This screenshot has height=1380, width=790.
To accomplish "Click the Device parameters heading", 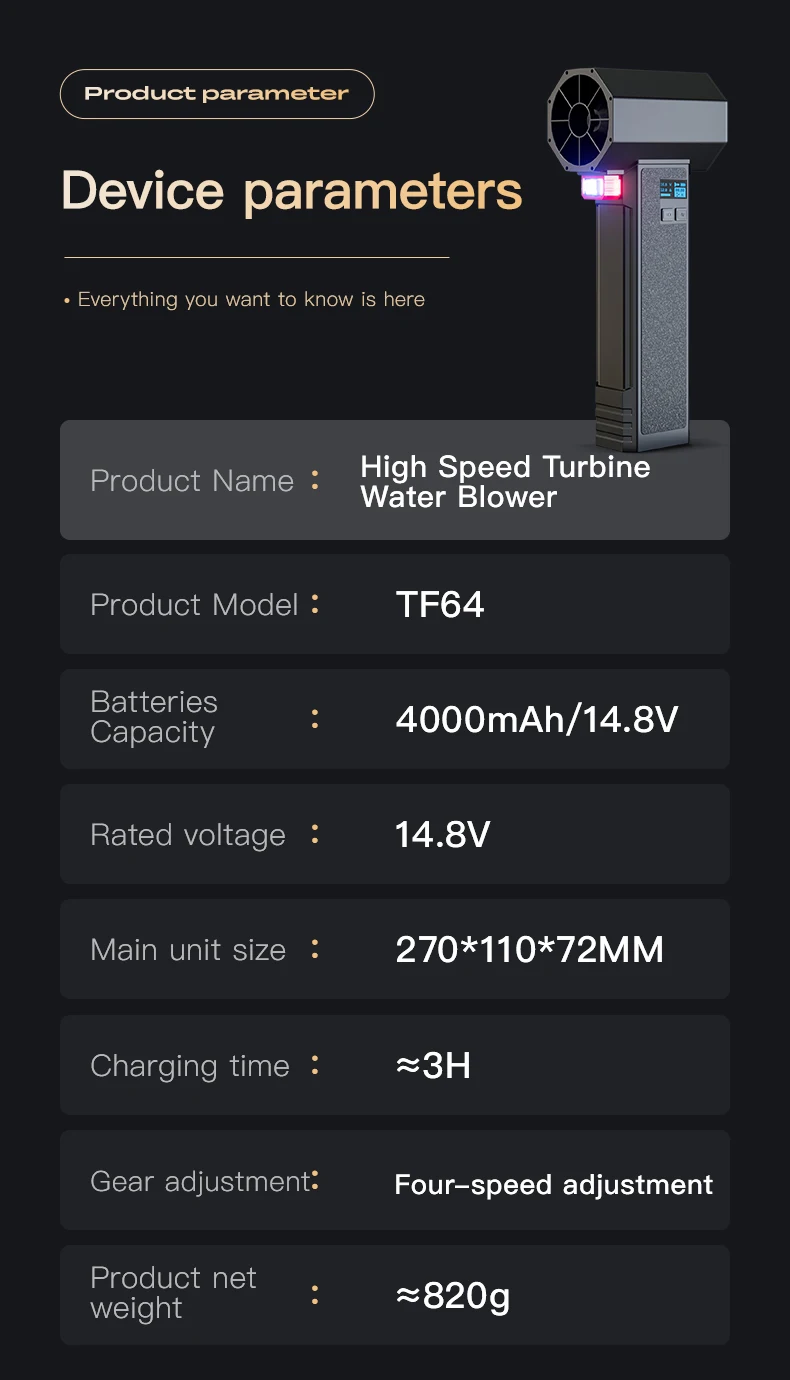I will tap(292, 190).
